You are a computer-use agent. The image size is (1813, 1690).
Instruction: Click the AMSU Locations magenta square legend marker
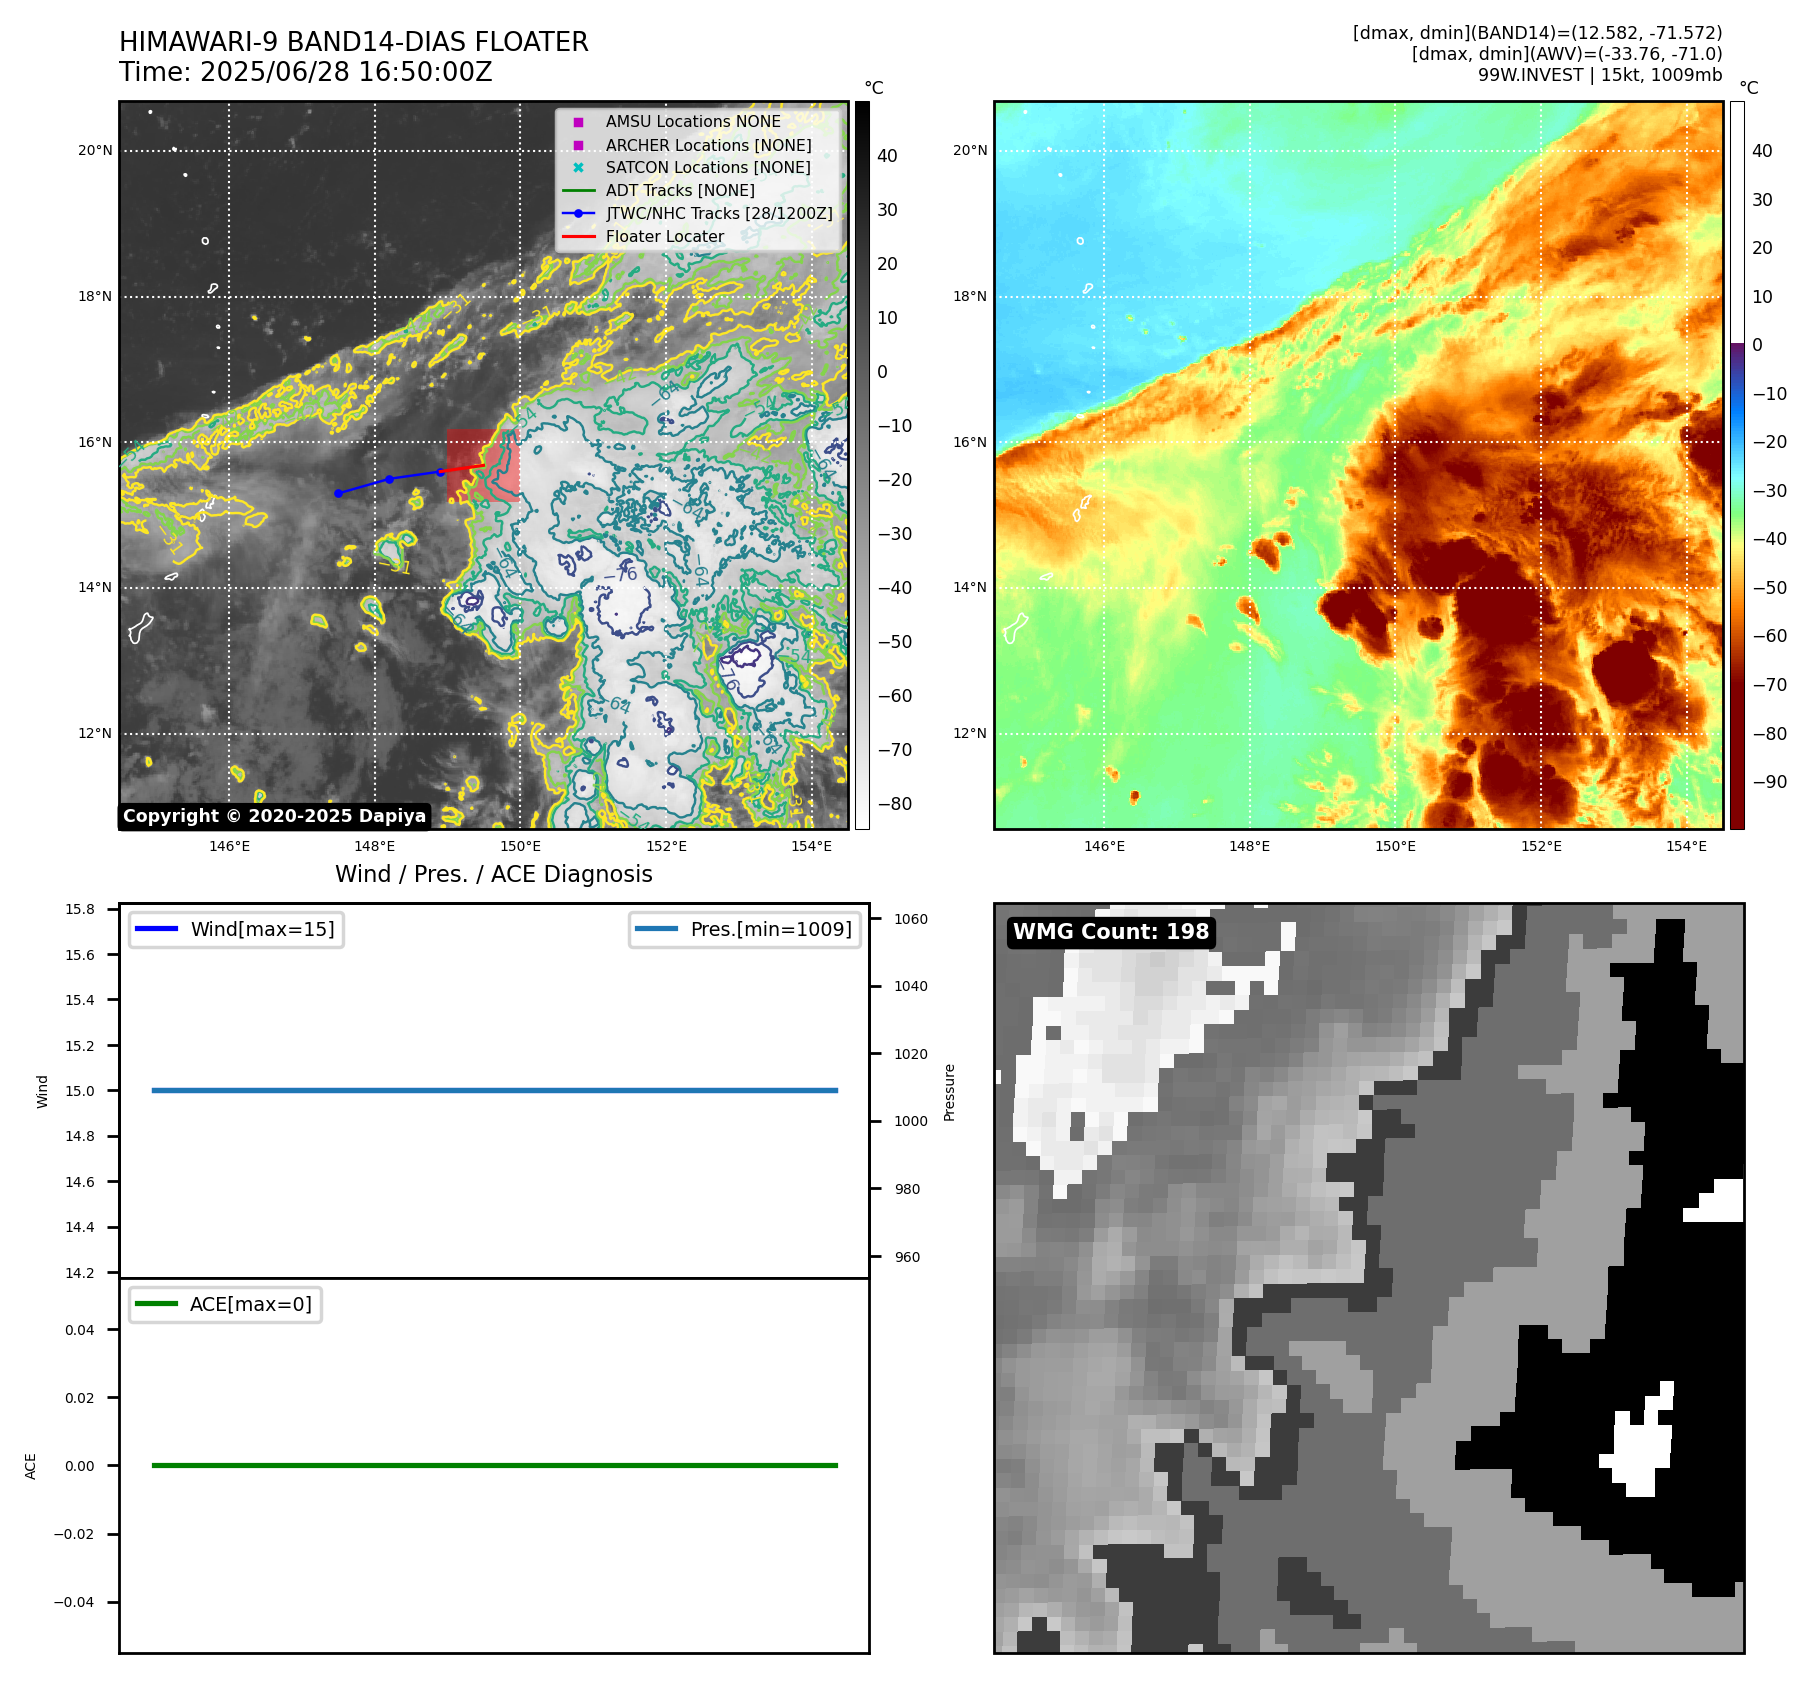tap(578, 122)
